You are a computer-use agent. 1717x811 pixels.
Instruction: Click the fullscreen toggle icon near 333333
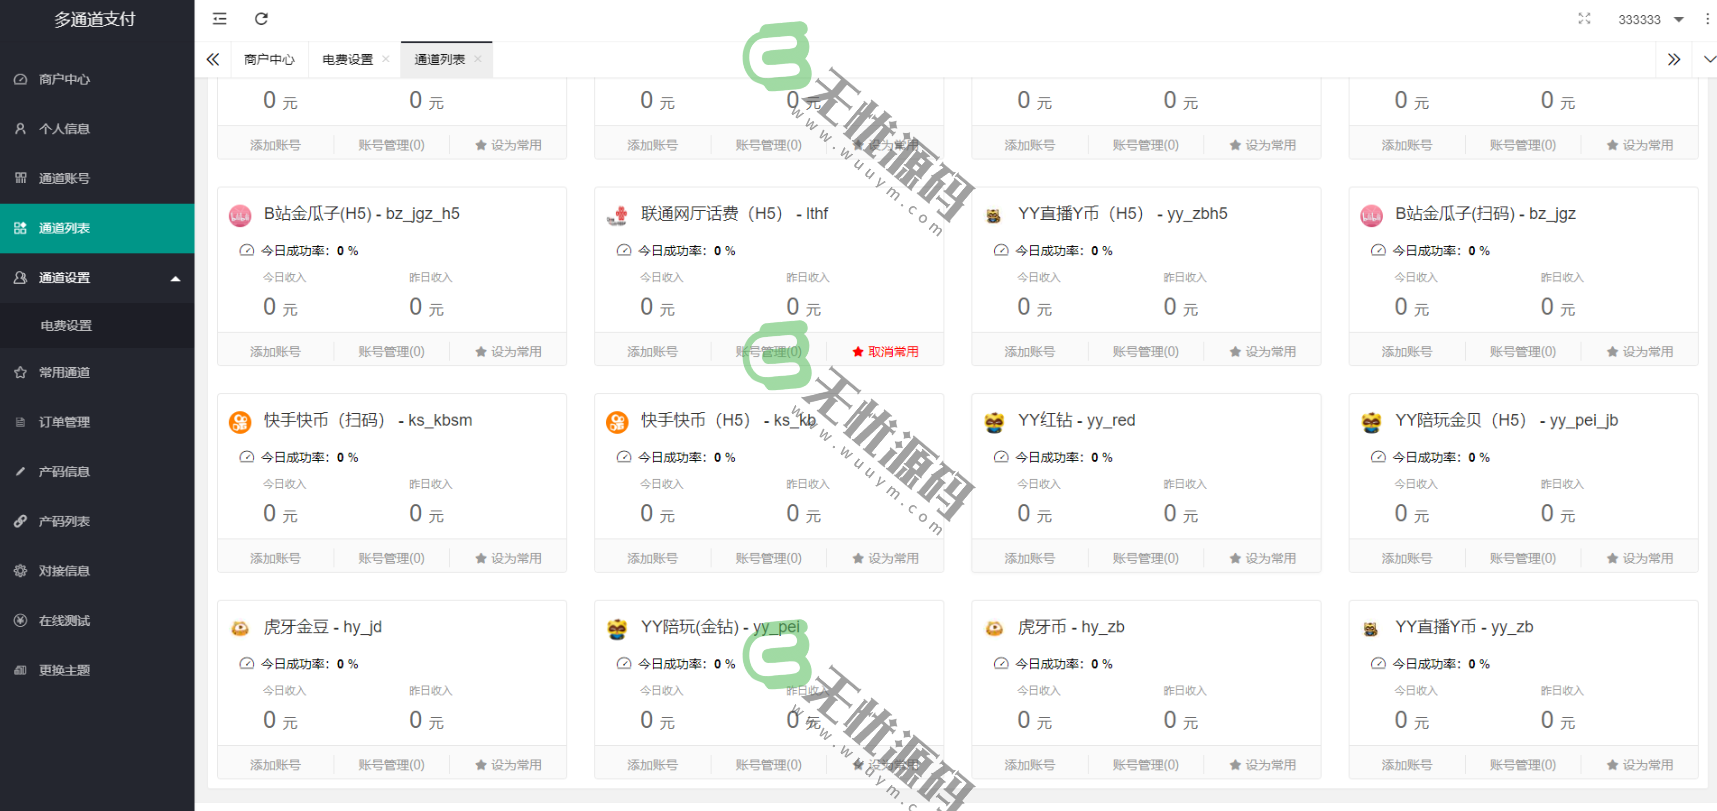click(1583, 18)
